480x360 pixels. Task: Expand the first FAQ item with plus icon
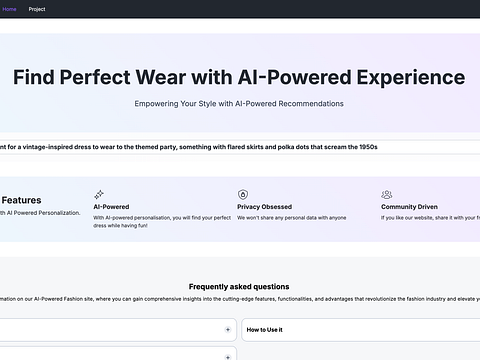coord(228,330)
